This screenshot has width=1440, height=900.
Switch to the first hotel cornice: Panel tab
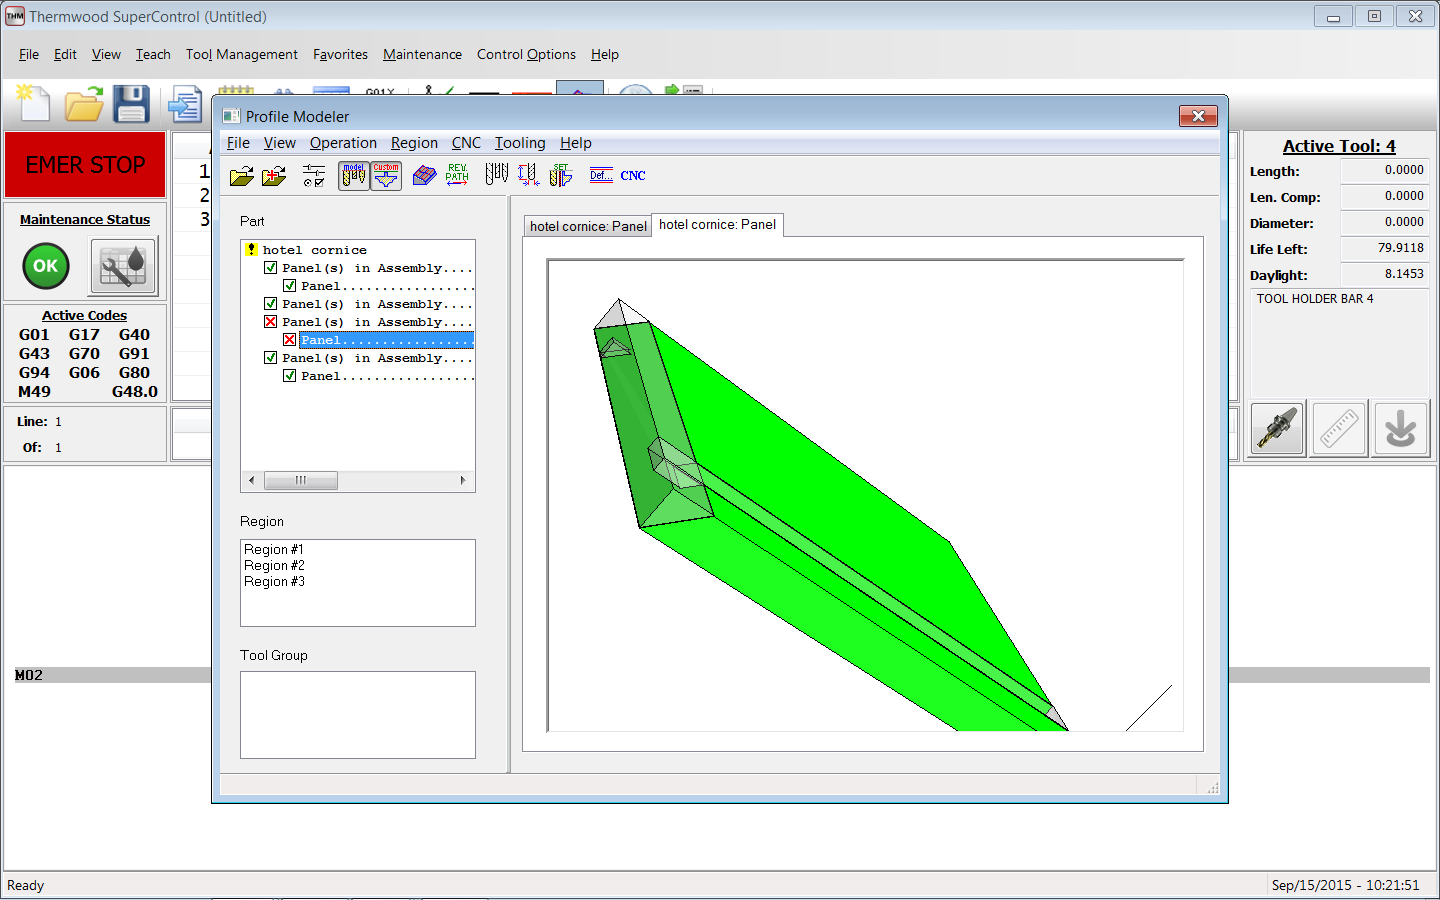coord(588,226)
